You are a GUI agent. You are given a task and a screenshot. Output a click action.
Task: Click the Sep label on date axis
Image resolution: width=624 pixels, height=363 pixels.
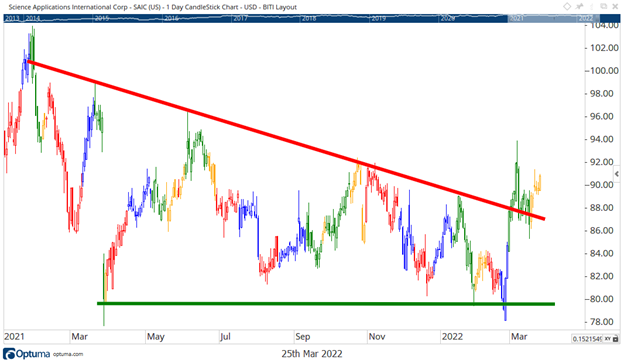point(302,337)
